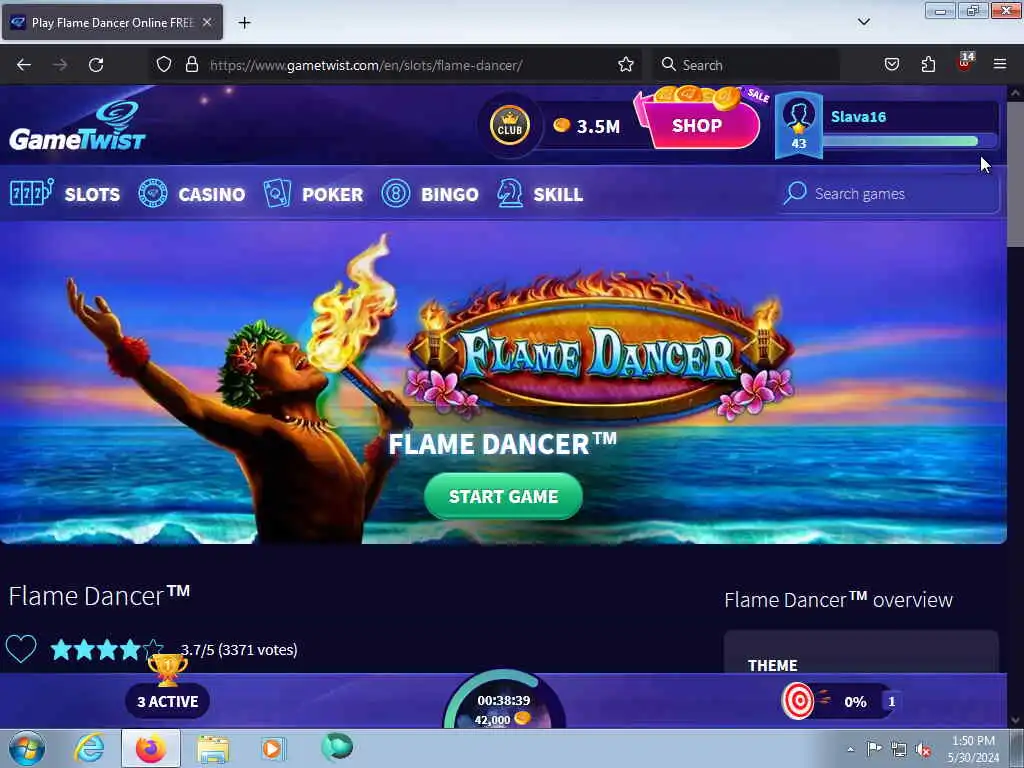Bookmark this page with star
The width and height of the screenshot is (1024, 768).
626,64
